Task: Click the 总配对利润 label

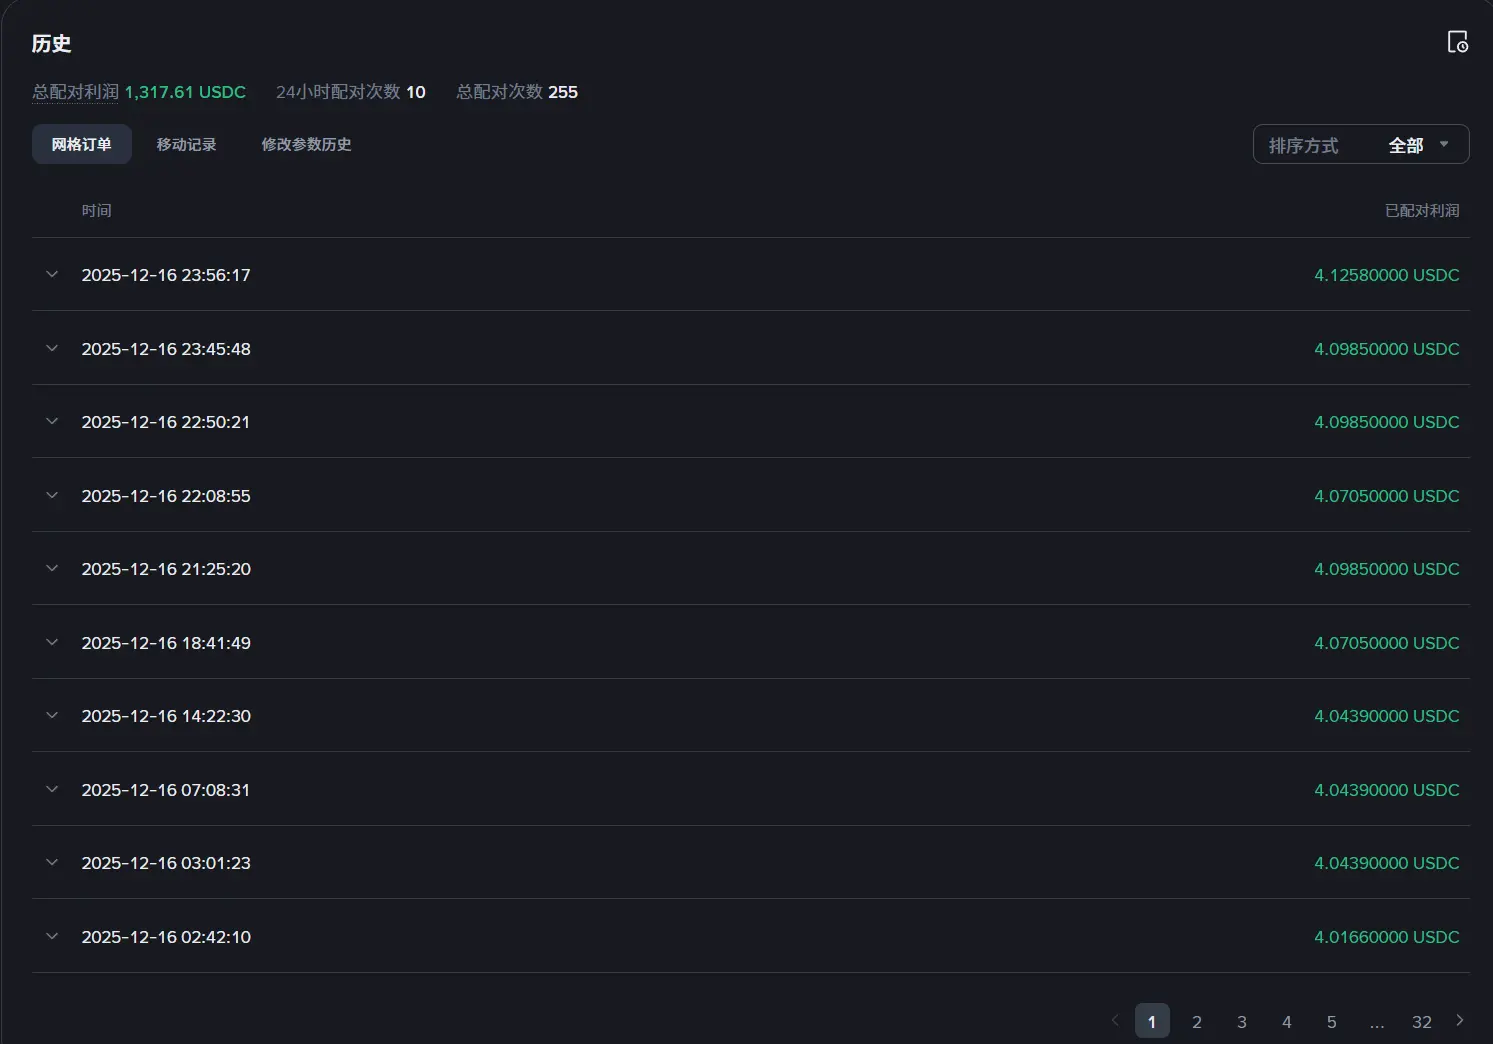Action: (75, 92)
